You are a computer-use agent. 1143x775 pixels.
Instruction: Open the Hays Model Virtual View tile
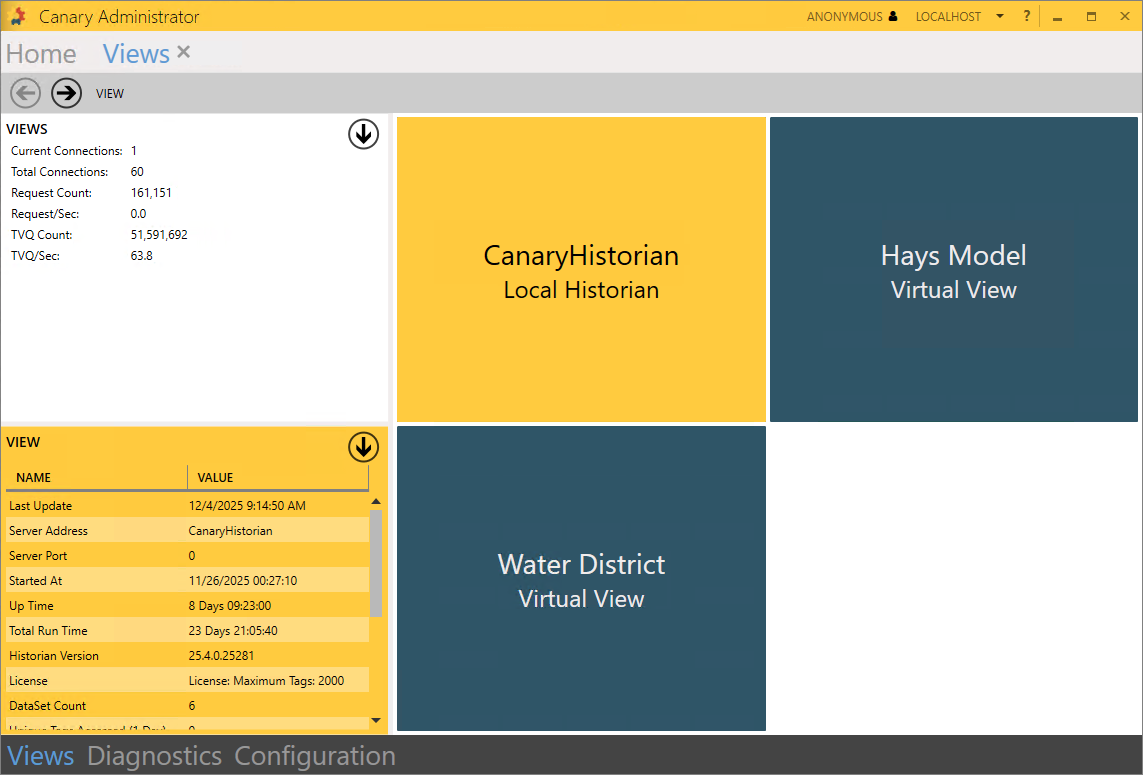953,270
